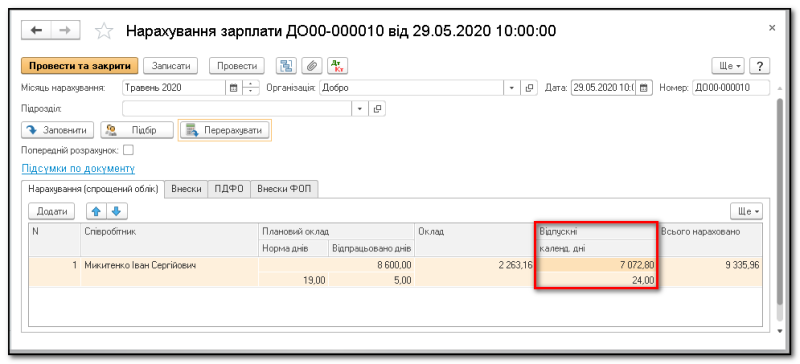This screenshot has width=800, height=364.
Task: Click the Заповнити button
Action: point(58,130)
